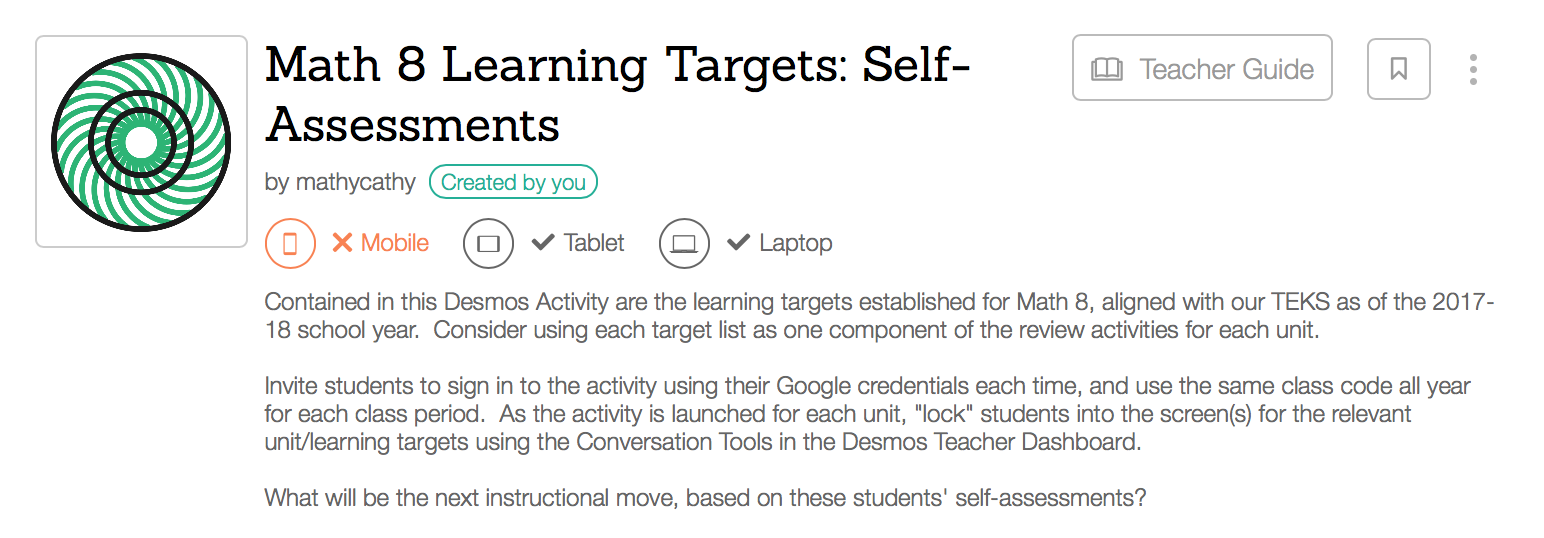The image size is (1544, 538).
Task: Click the checkmark beside Laptop
Action: [x=739, y=243]
